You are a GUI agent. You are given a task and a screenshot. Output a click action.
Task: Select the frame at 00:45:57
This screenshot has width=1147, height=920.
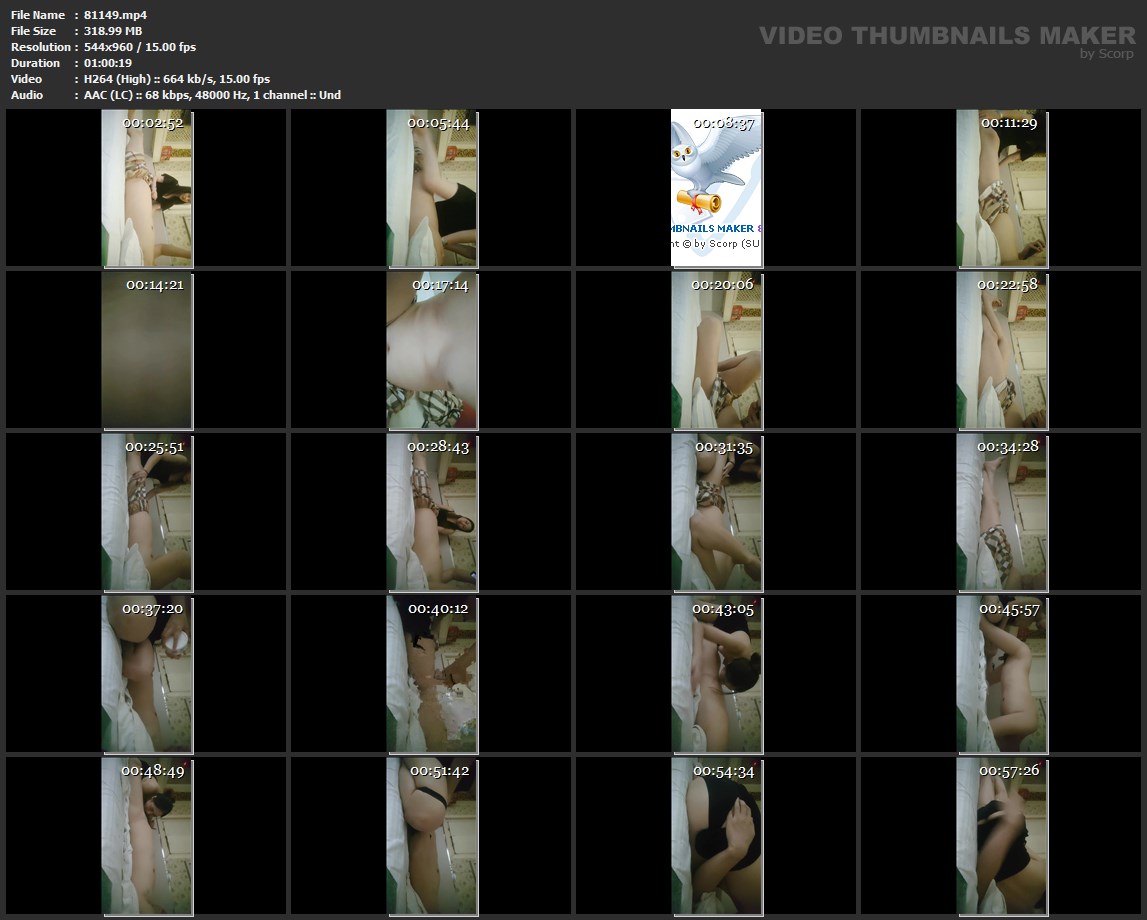1001,674
